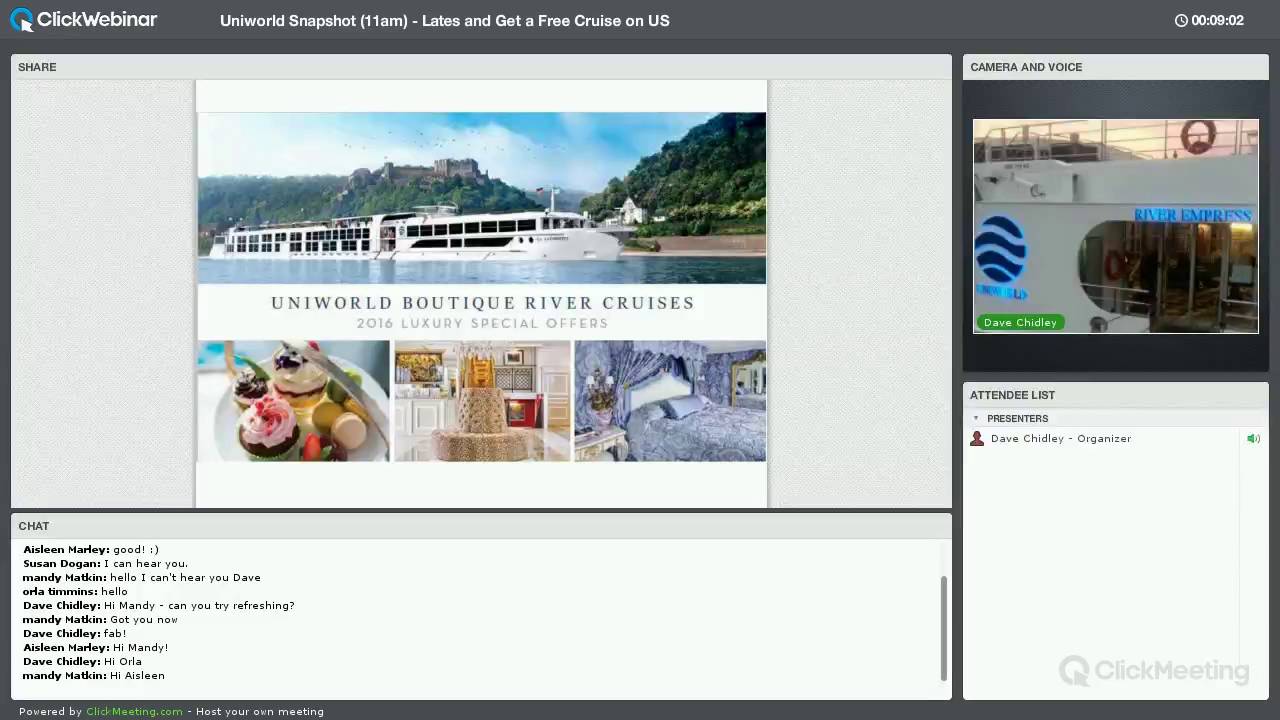Click chat message 'orla timmins: hello'
1280x720 pixels.
pos(75,592)
